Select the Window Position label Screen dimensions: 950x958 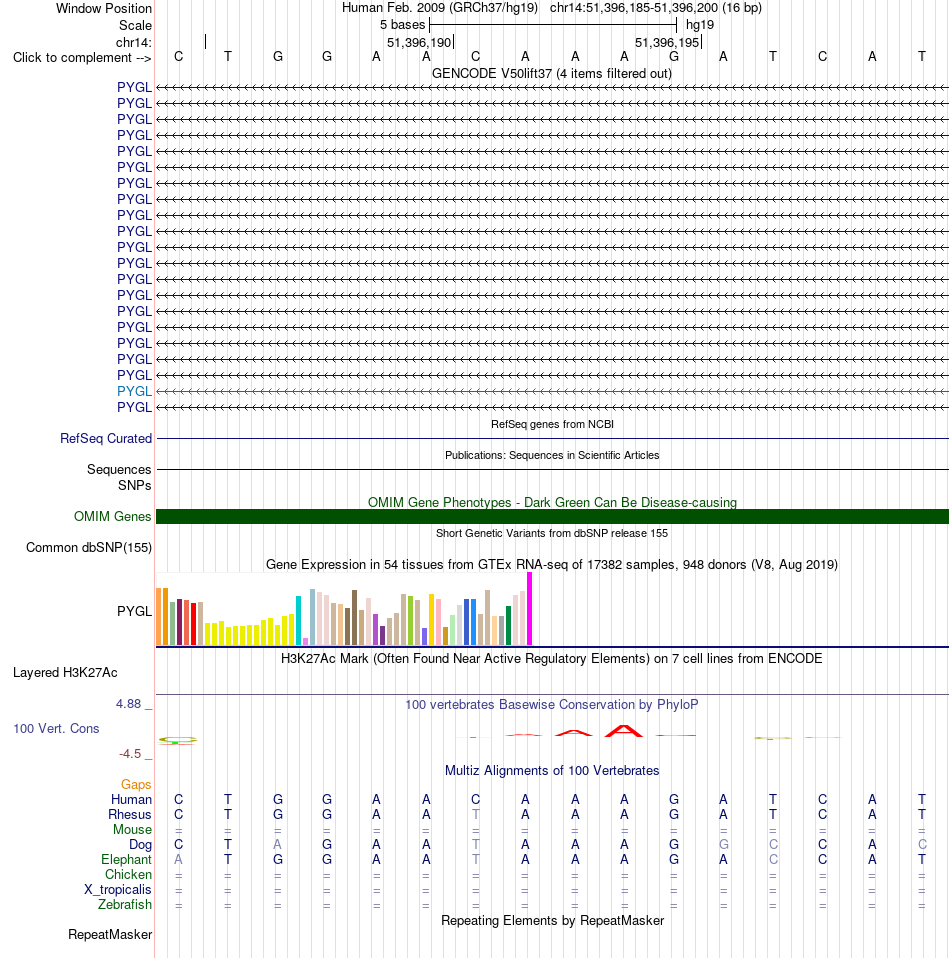pos(104,9)
